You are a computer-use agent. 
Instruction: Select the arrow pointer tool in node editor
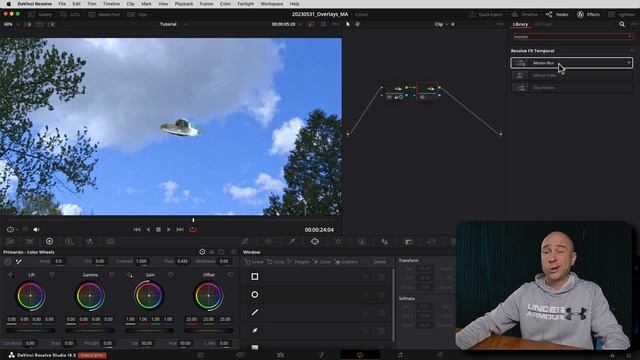pos(348,24)
